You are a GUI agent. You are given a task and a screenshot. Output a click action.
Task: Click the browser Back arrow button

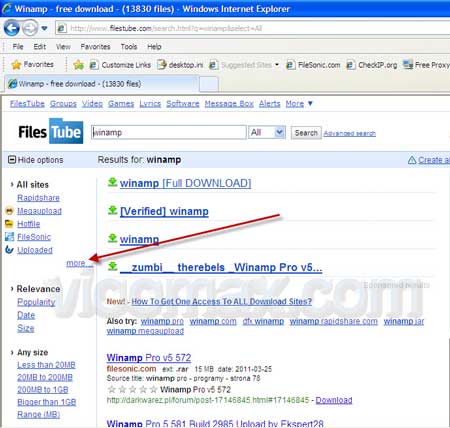coord(12,28)
